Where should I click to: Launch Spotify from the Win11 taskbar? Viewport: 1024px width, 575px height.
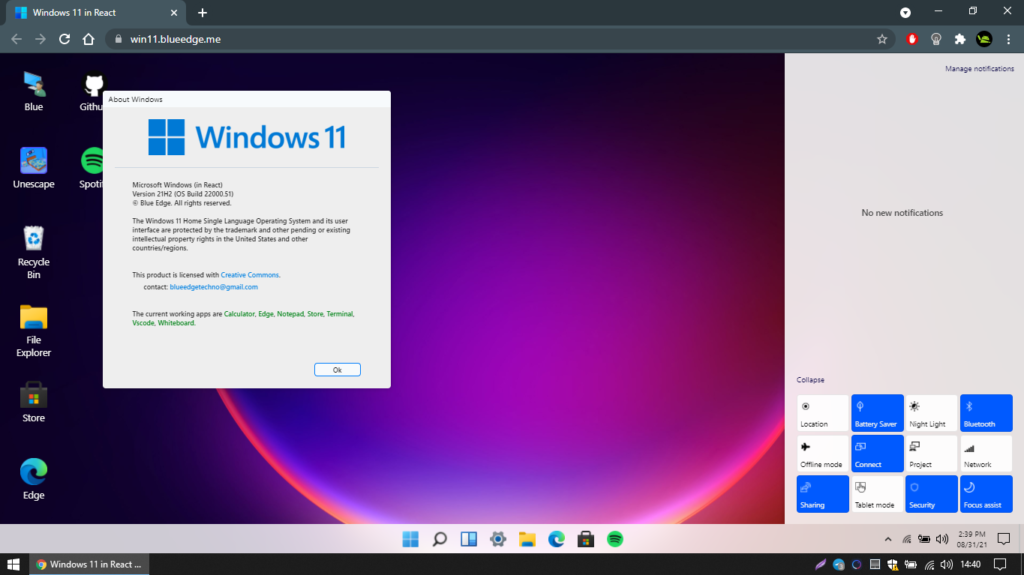pos(615,539)
